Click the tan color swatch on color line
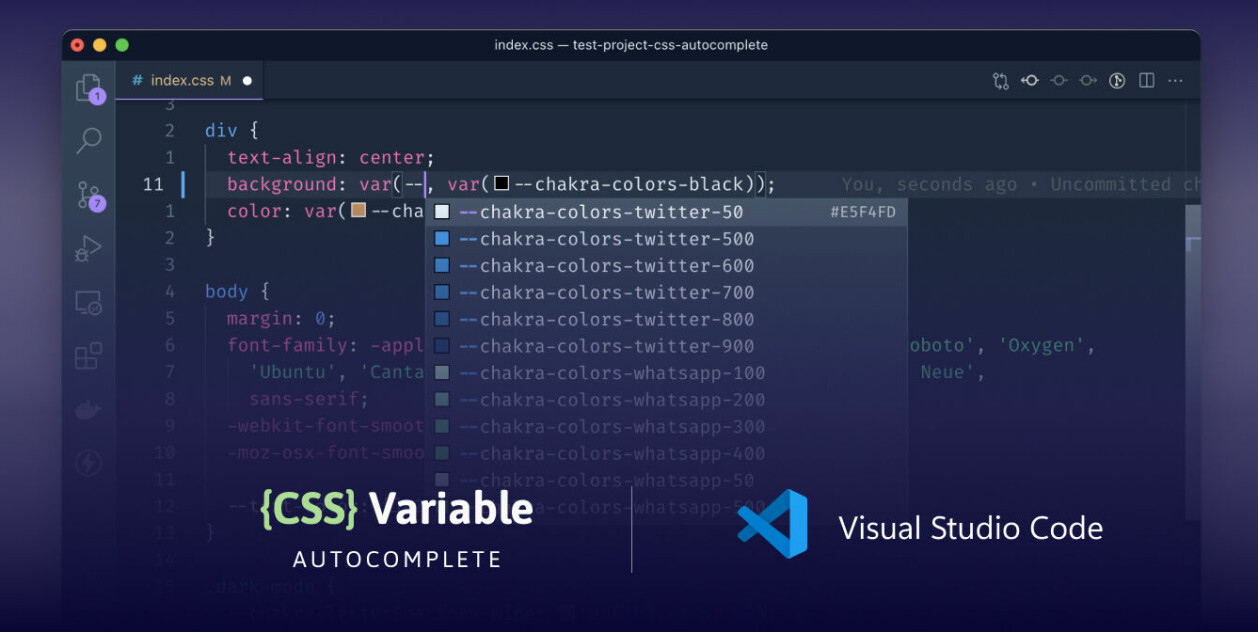 click(x=359, y=211)
